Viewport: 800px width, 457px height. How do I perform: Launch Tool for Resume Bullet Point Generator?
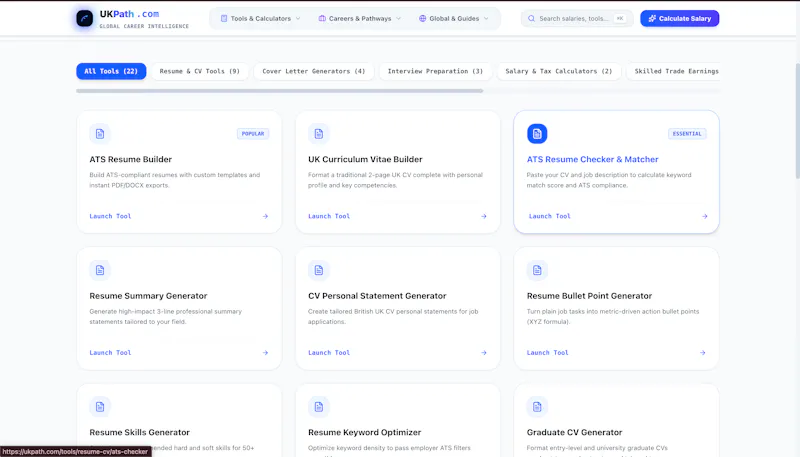(547, 352)
